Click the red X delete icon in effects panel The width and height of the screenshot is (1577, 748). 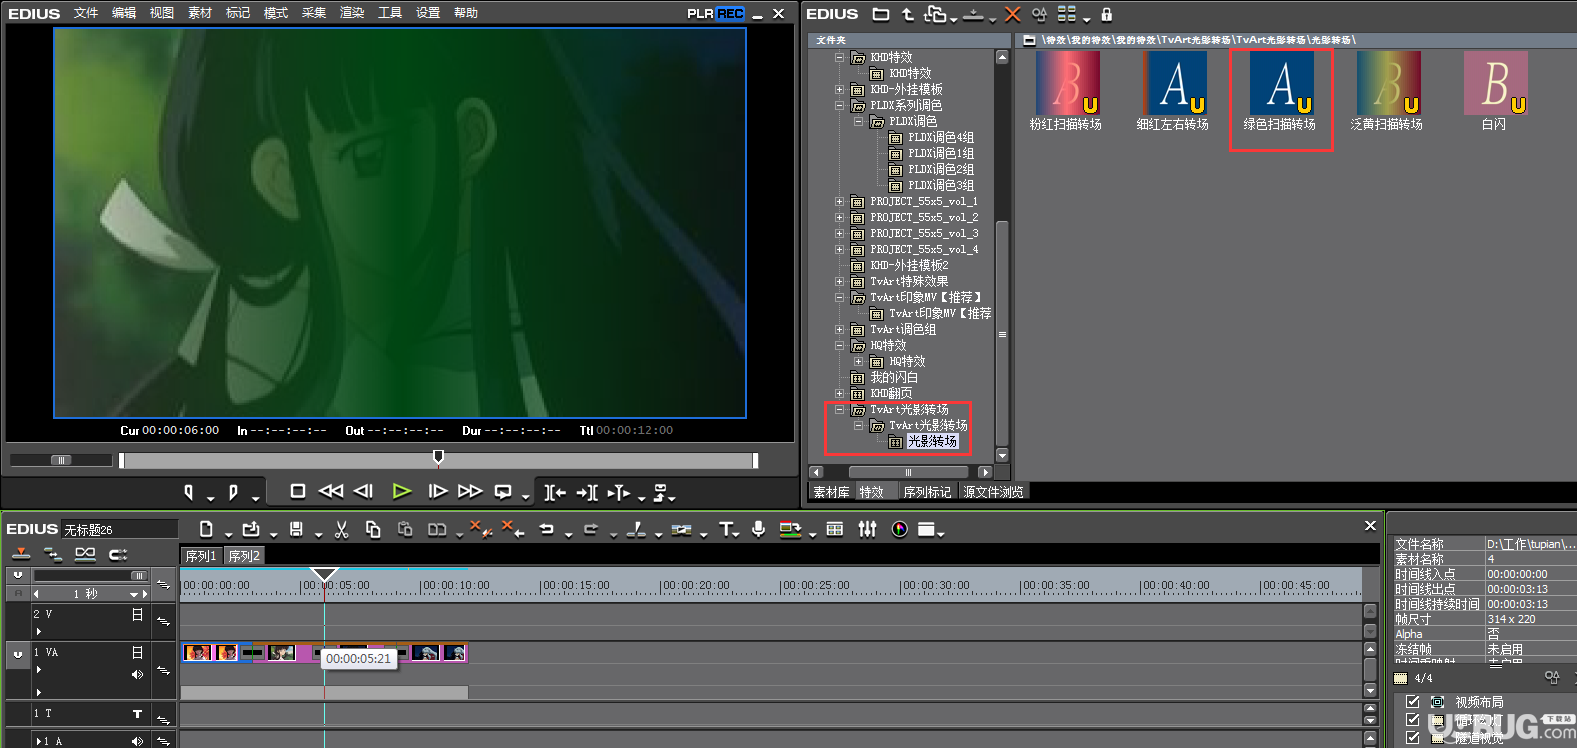tap(1012, 14)
